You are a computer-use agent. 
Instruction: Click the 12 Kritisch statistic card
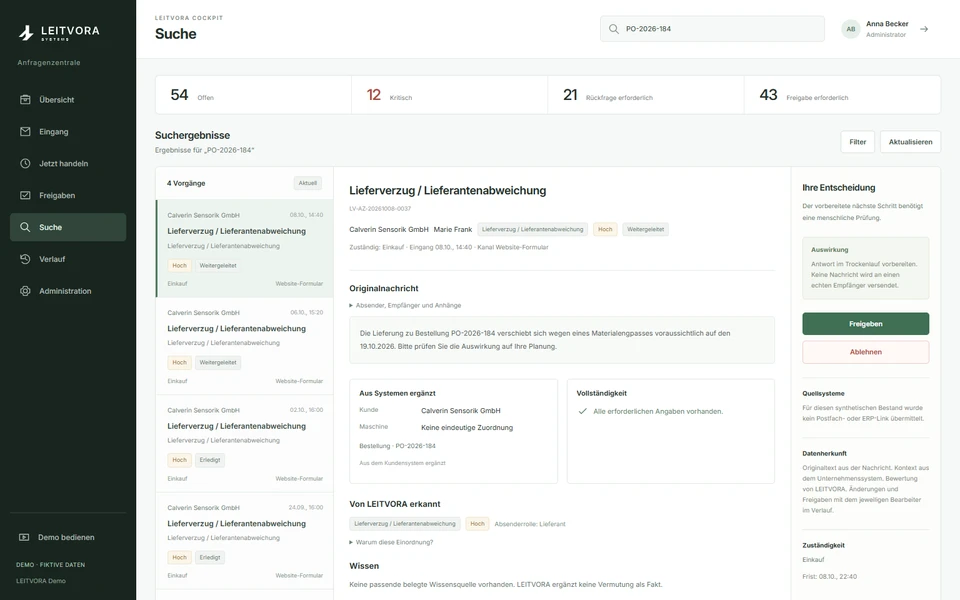[x=449, y=95]
